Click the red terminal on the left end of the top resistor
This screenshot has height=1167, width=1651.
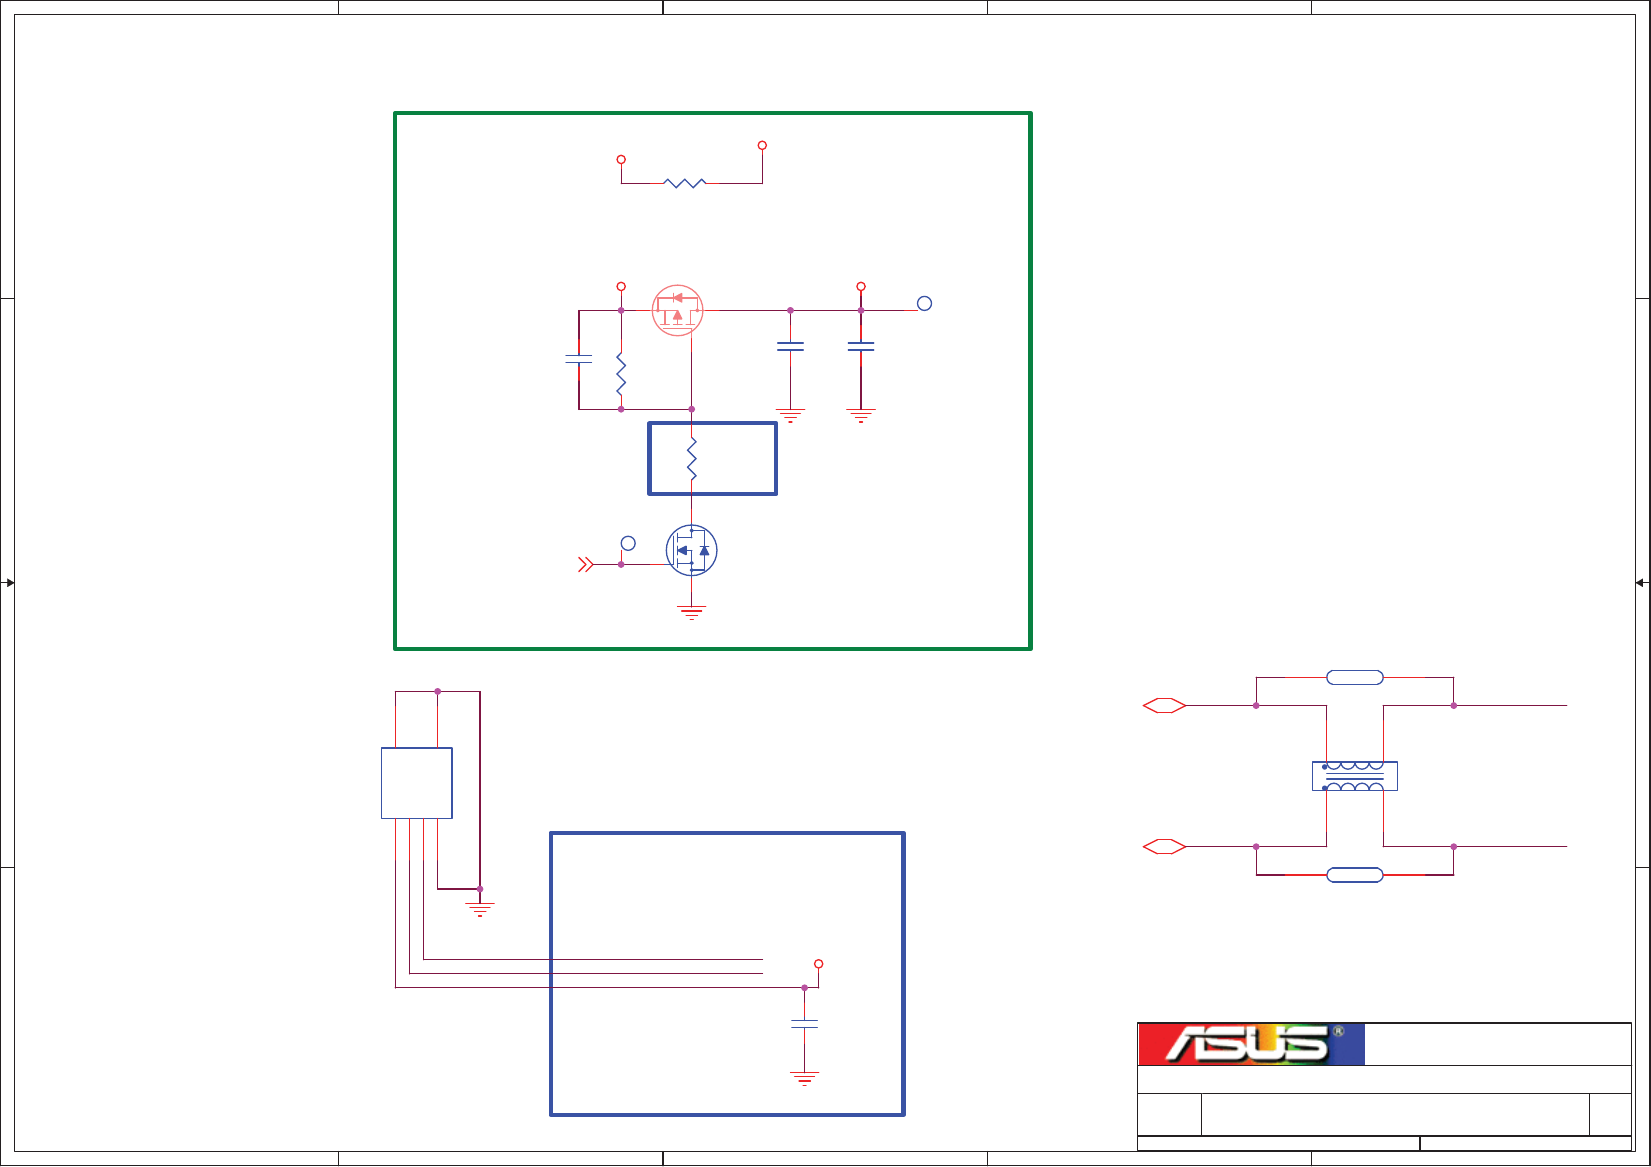[x=621, y=159]
